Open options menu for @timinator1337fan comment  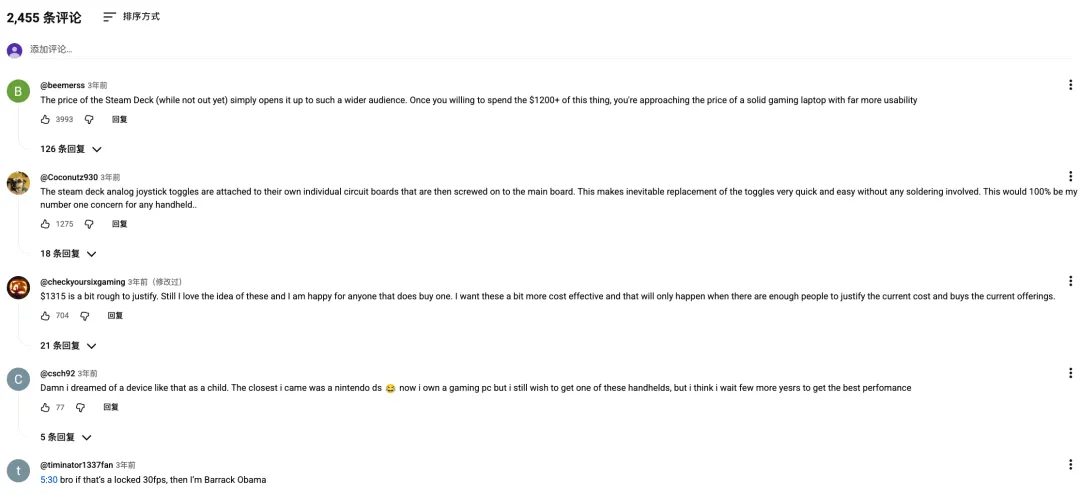[x=1070, y=465]
